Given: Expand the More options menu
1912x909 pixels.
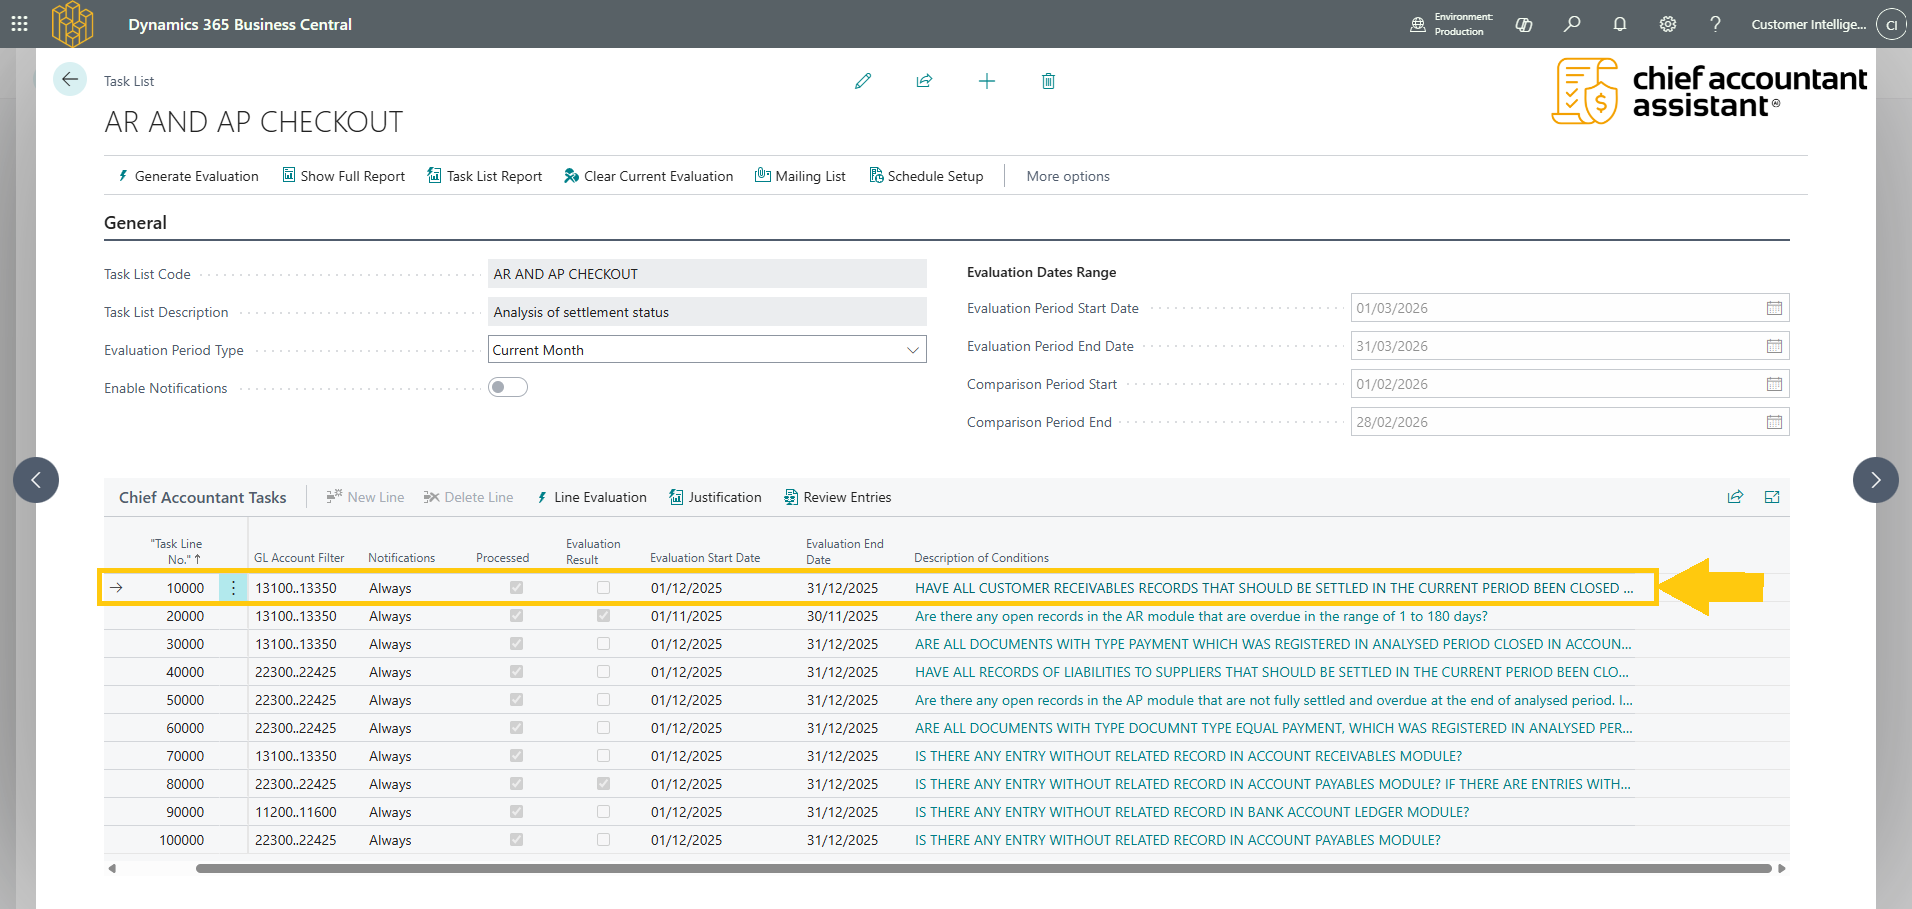Looking at the screenshot, I should pyautogui.click(x=1067, y=176).
